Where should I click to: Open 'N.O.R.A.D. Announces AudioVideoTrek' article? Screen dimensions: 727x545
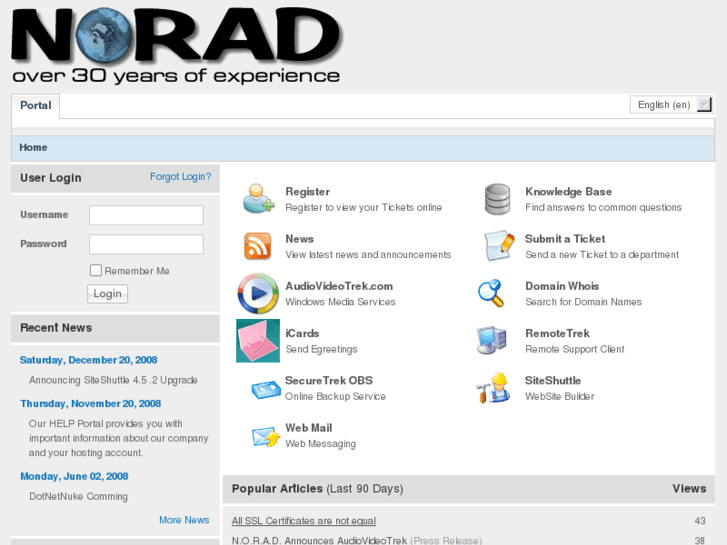click(x=319, y=540)
